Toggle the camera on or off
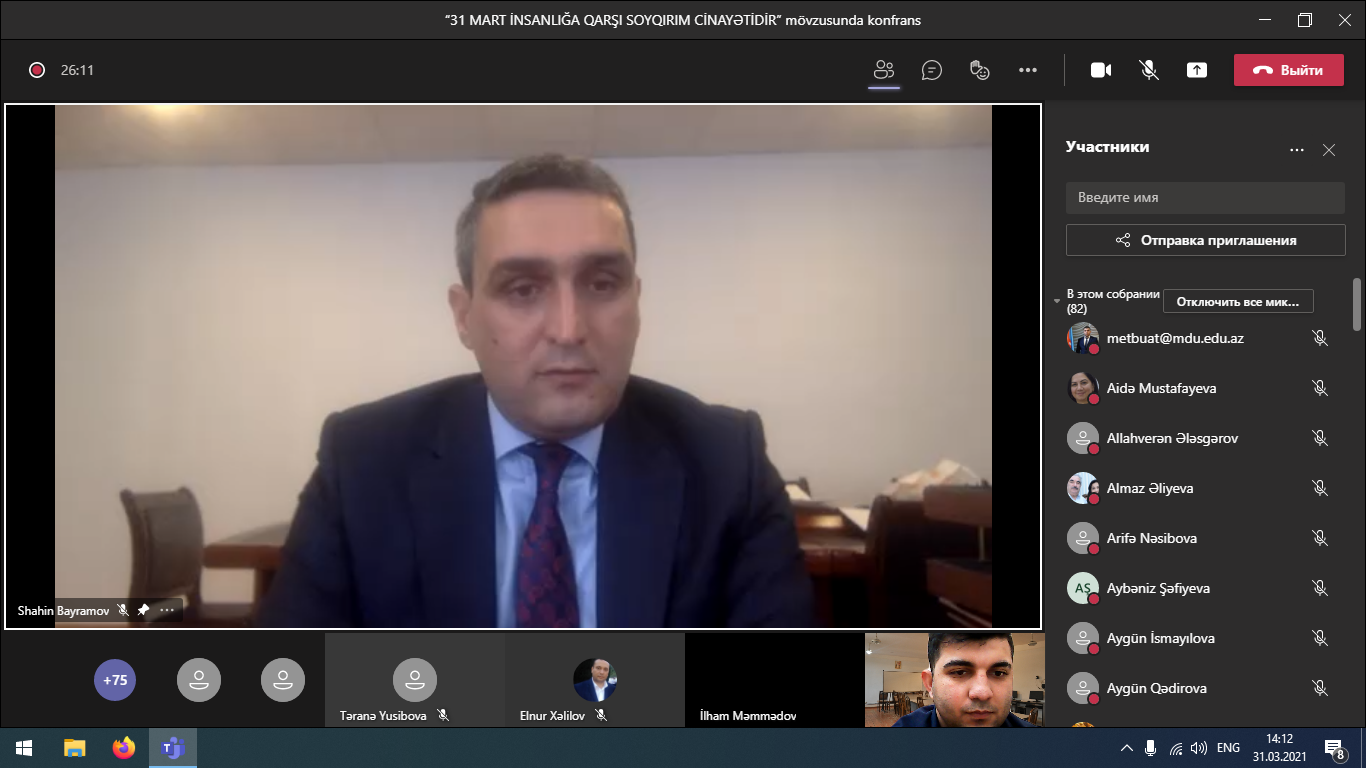This screenshot has width=1366, height=768. (1101, 70)
